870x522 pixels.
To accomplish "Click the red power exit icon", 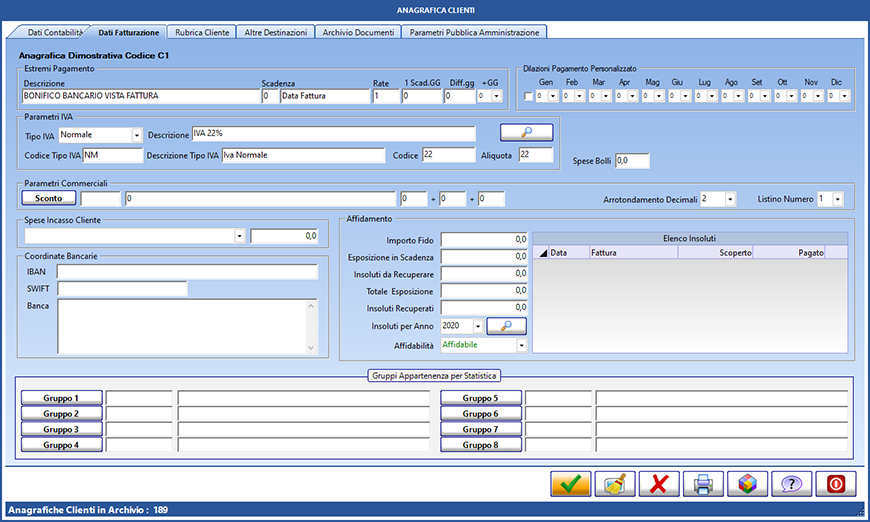I will pos(835,484).
